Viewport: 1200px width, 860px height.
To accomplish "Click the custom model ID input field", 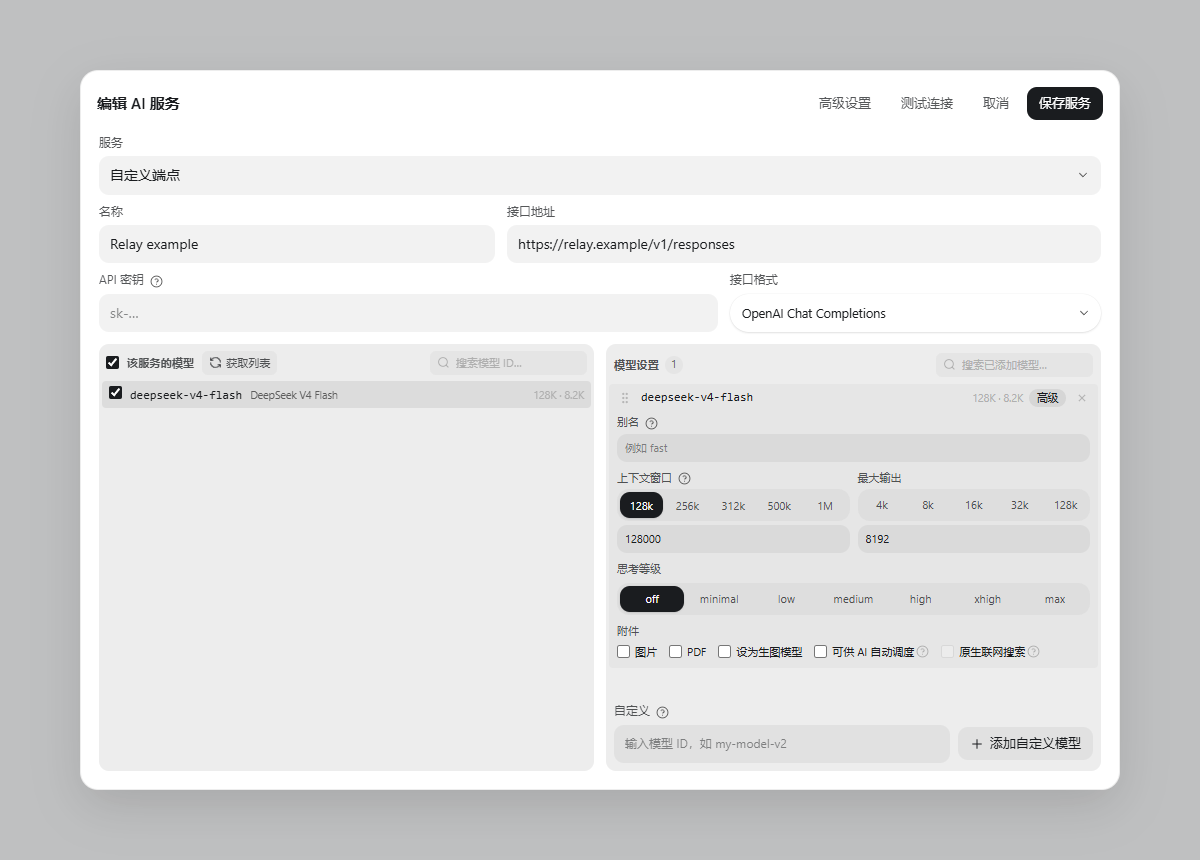I will pyautogui.click(x=782, y=744).
